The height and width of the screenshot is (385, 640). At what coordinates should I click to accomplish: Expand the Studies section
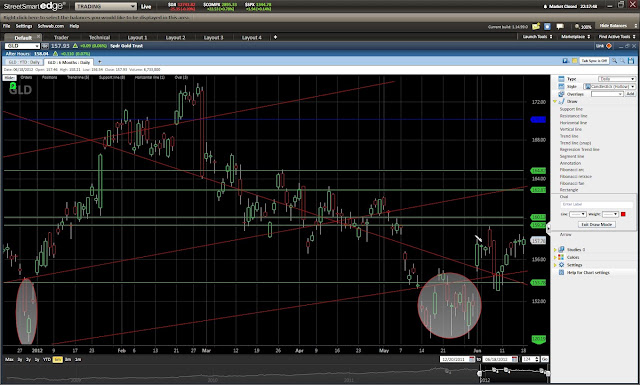(555, 249)
